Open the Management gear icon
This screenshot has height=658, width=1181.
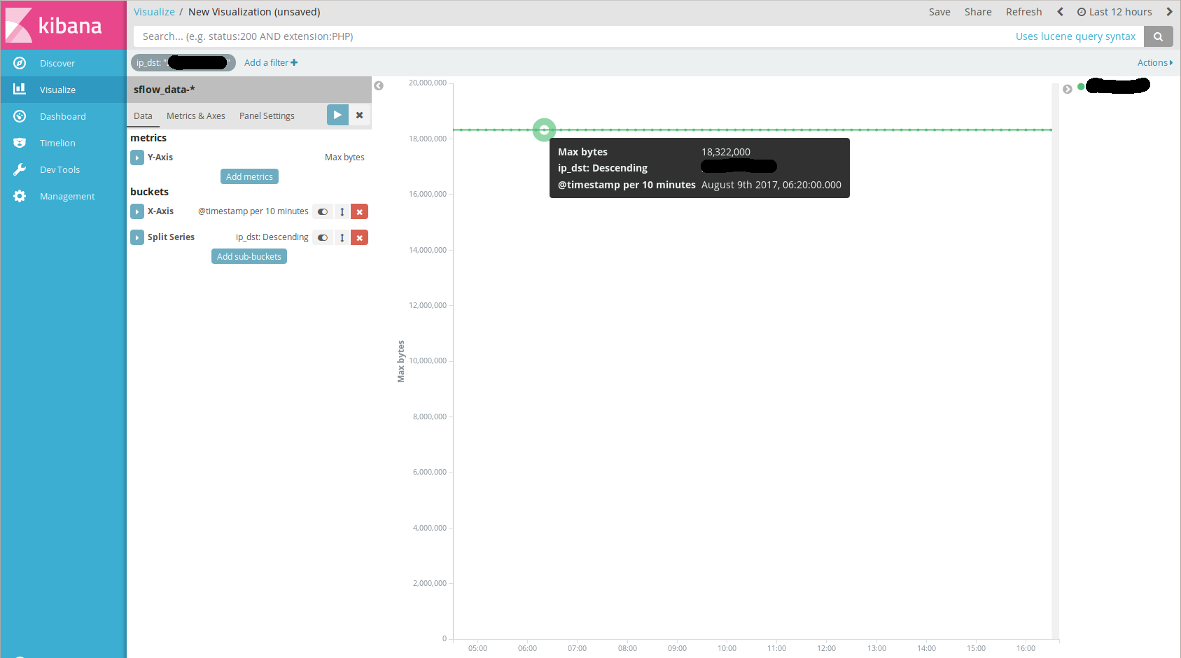pos(20,196)
